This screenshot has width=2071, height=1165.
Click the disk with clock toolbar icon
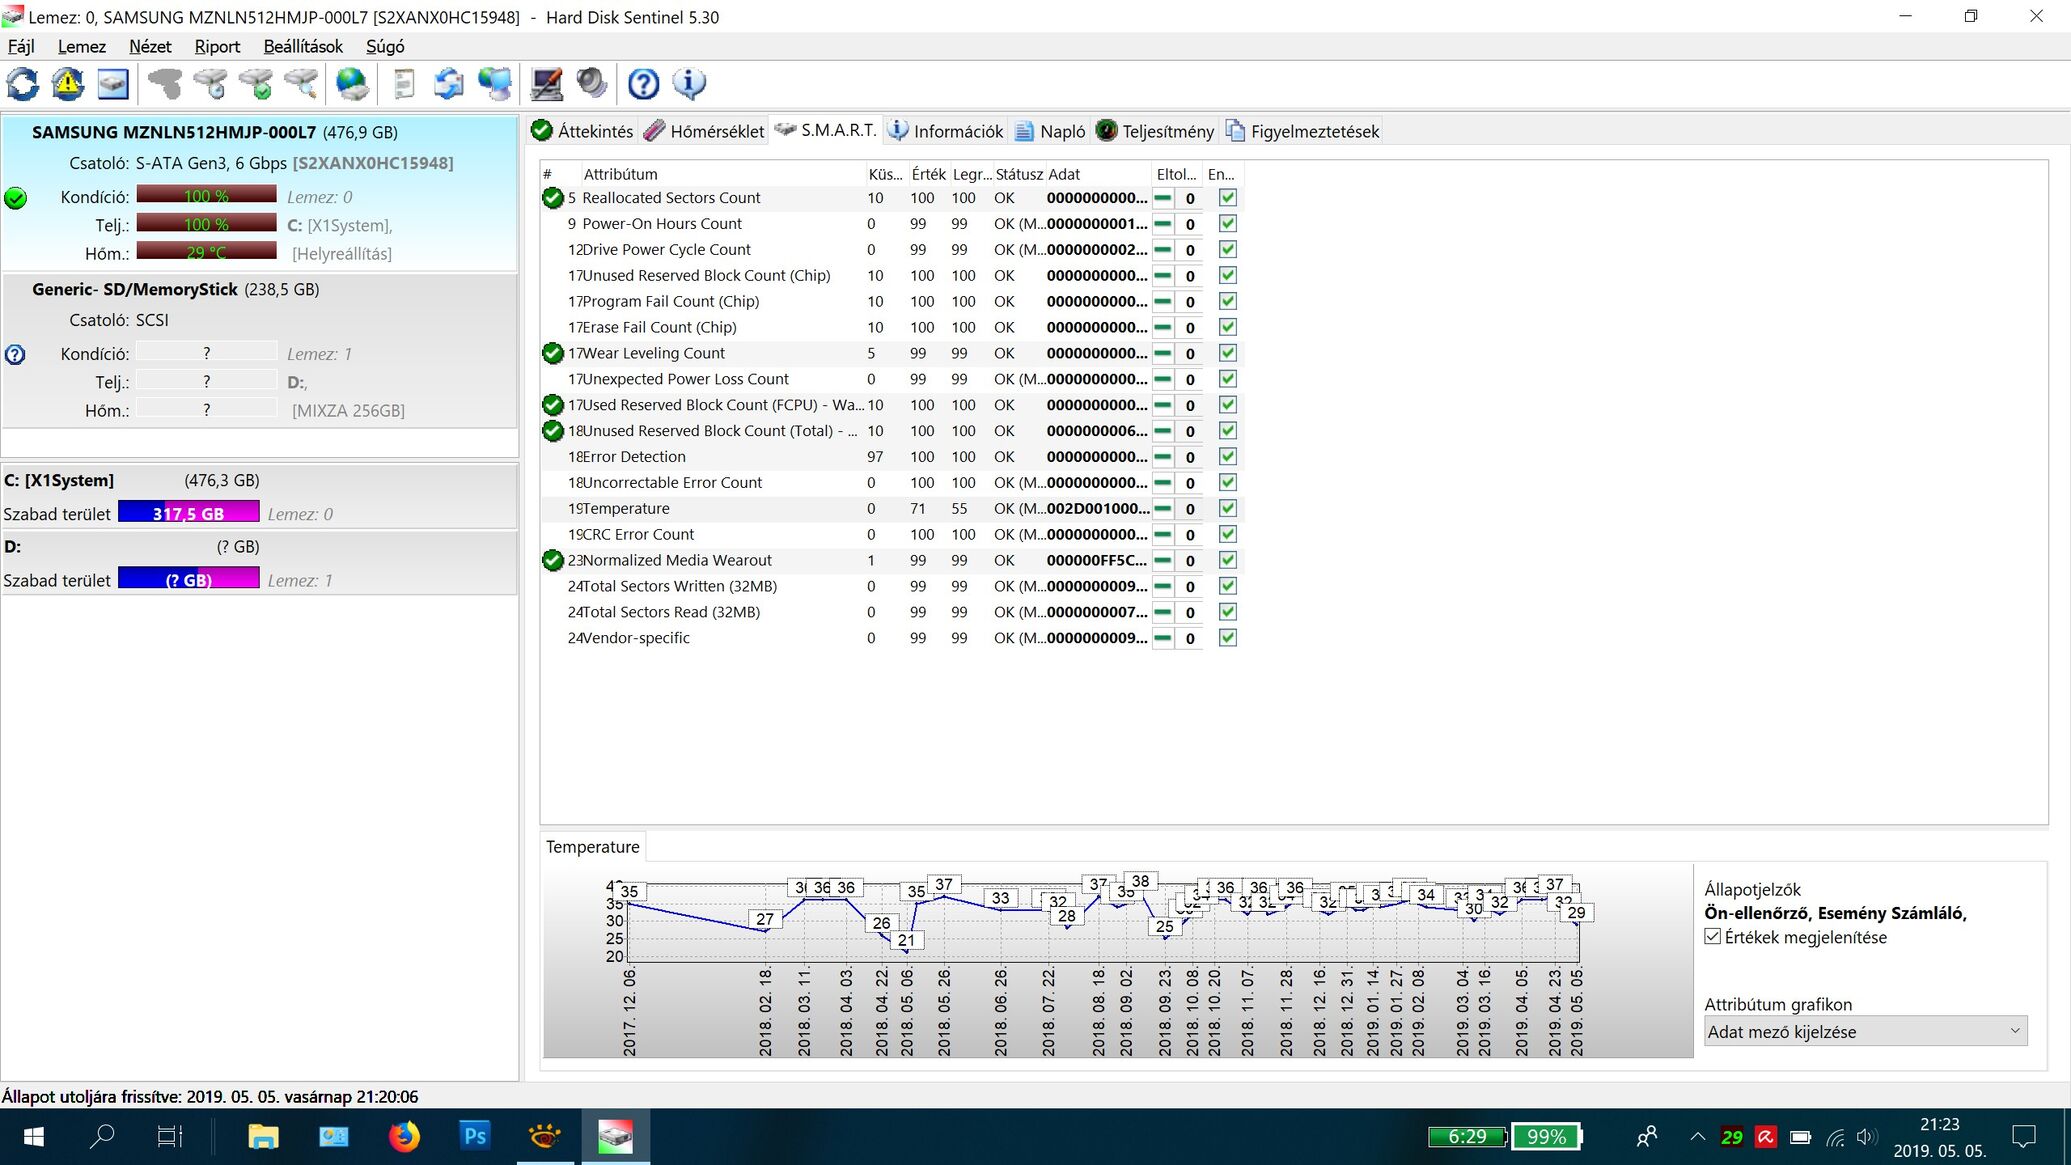tap(210, 84)
